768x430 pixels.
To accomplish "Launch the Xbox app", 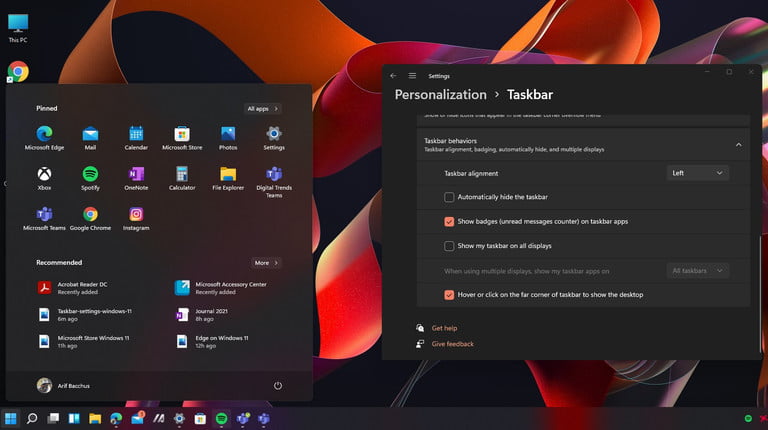I will click(x=45, y=178).
